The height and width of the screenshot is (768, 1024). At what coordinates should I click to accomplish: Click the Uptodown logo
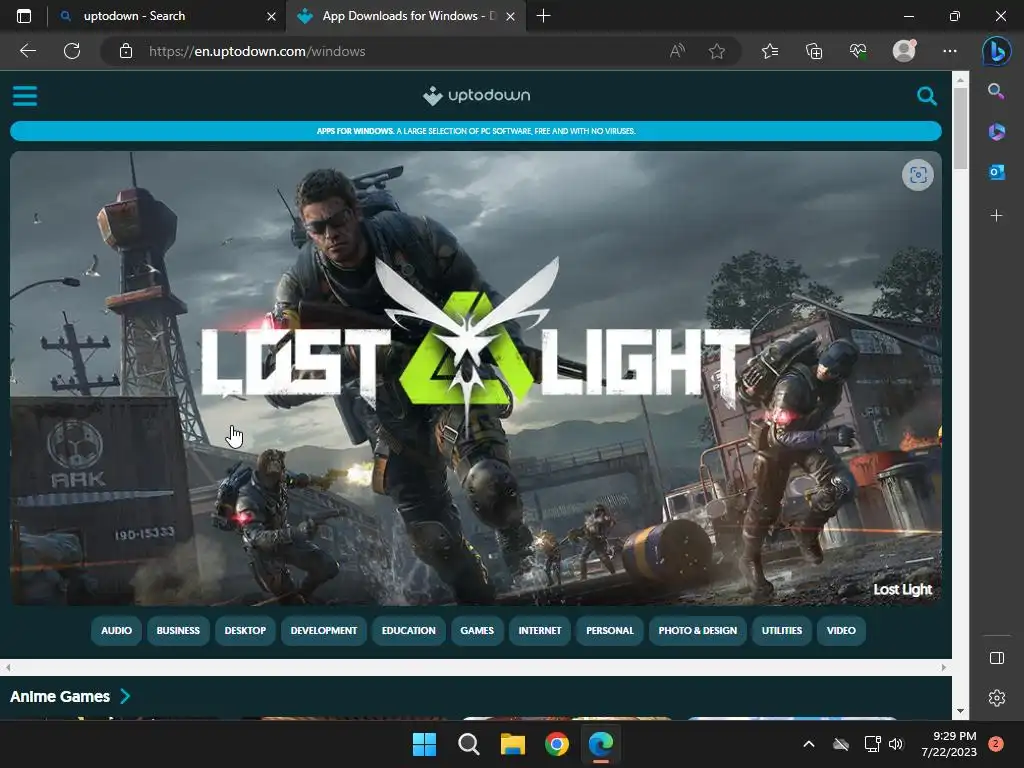point(476,95)
